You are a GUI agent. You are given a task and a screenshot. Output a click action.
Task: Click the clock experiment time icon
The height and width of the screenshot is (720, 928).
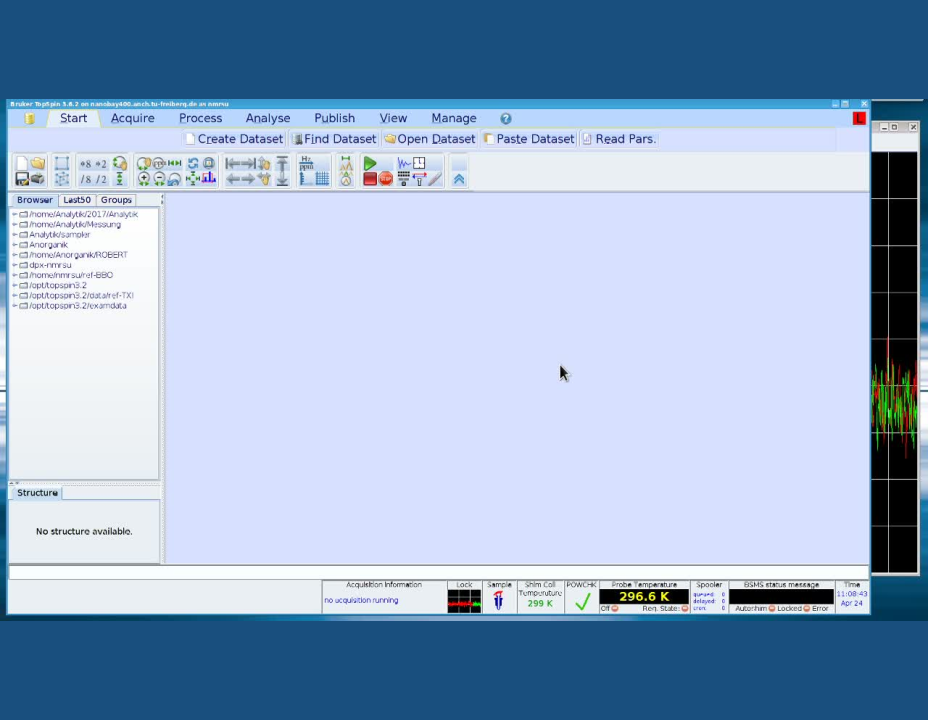(419, 163)
